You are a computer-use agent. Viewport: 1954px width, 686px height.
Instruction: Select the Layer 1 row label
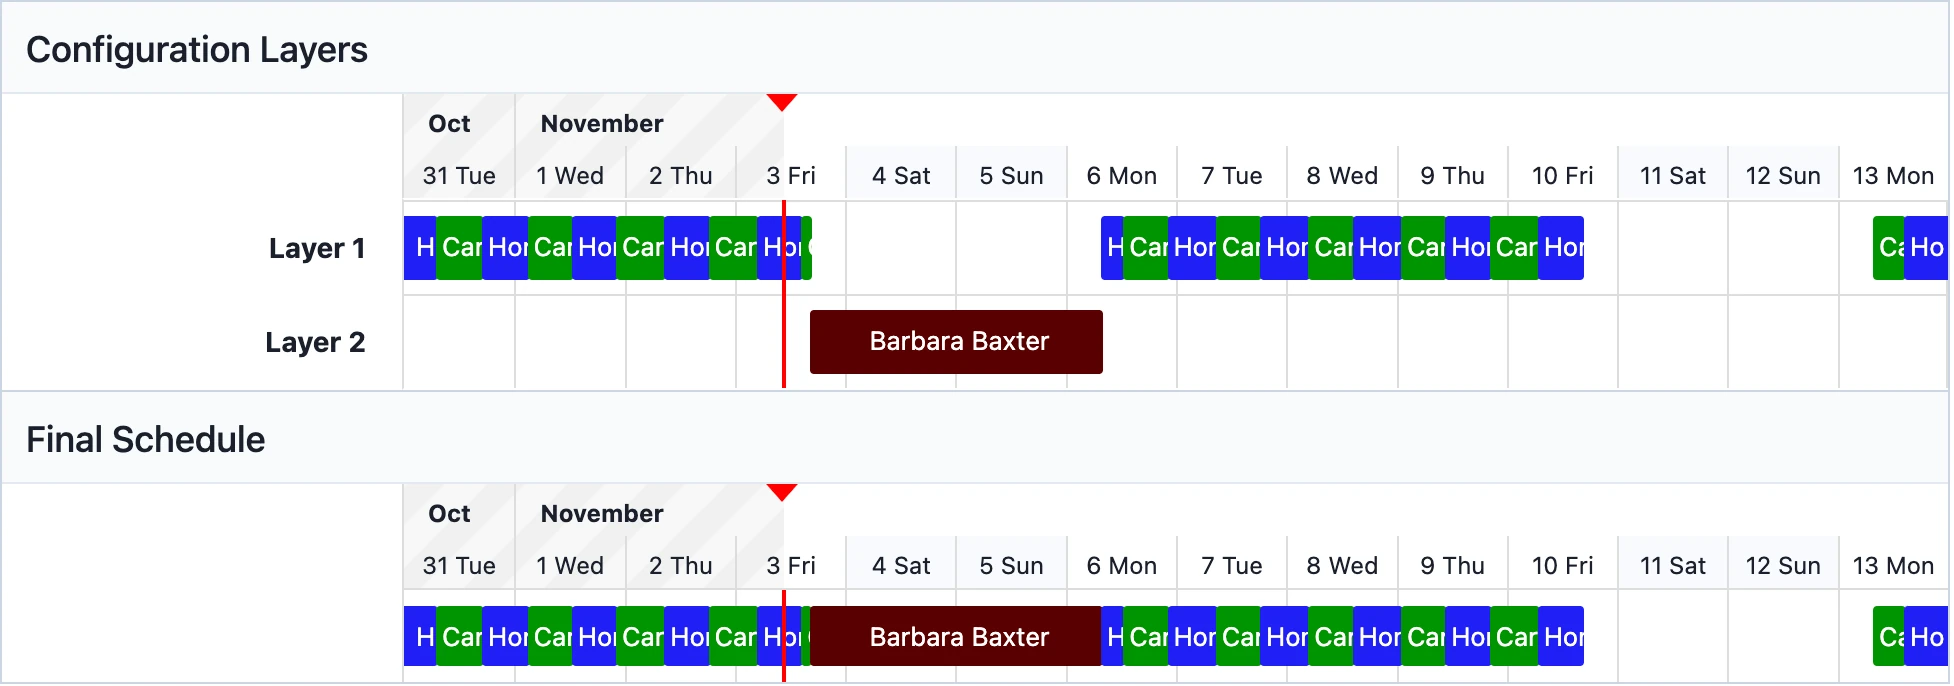tap(317, 248)
